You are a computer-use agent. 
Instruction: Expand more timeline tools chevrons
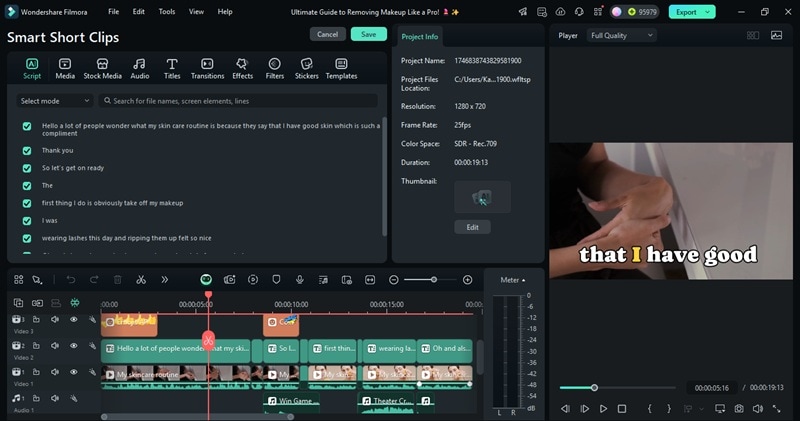point(164,280)
